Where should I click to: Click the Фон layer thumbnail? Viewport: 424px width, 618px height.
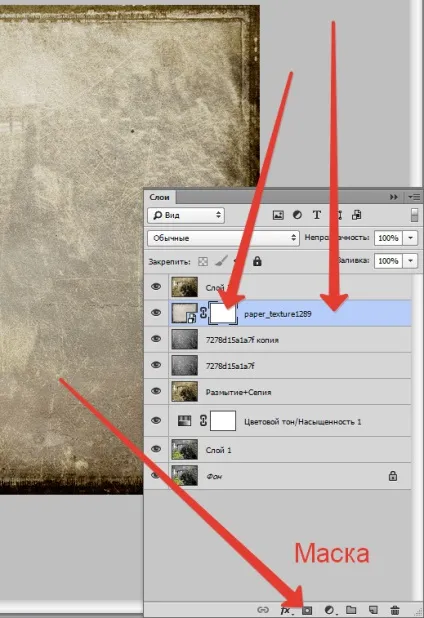pyautogui.click(x=184, y=476)
